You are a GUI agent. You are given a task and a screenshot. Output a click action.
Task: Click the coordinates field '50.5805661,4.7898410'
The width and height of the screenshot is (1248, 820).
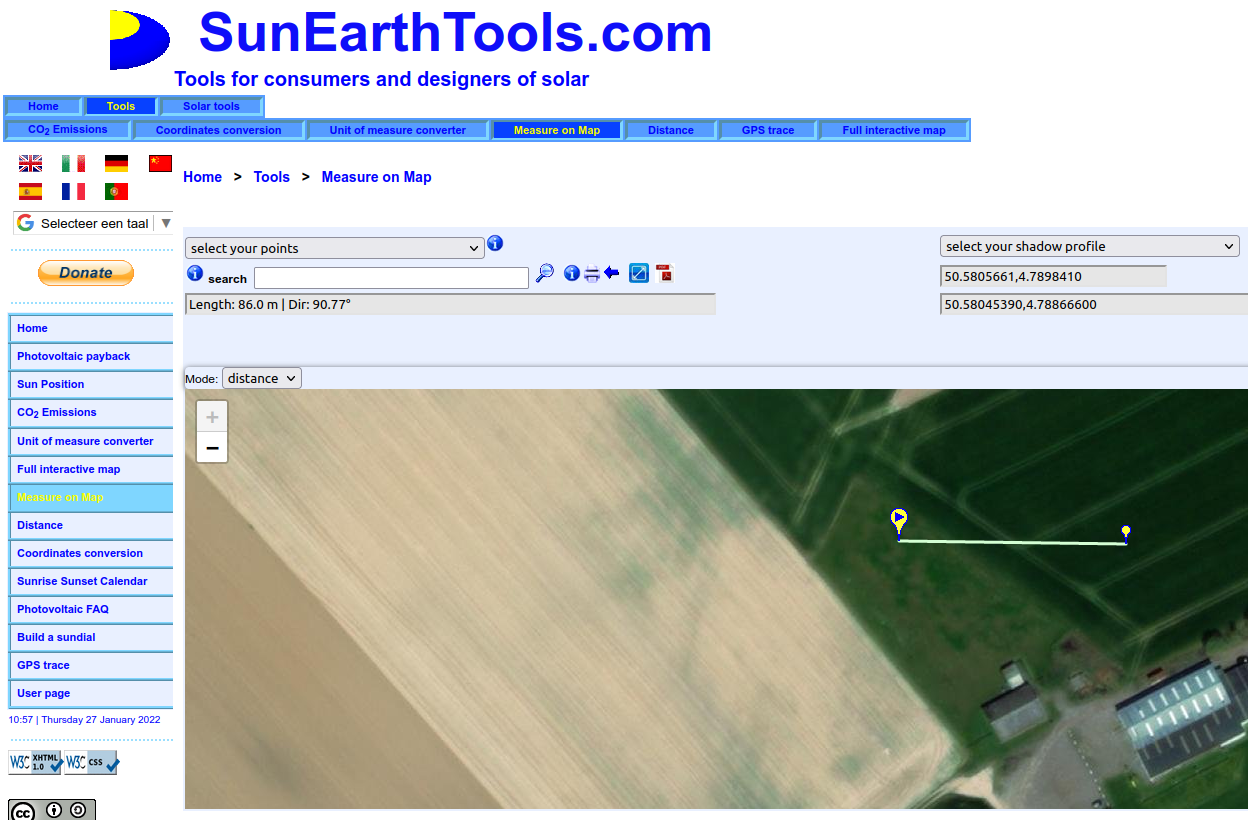point(1053,276)
